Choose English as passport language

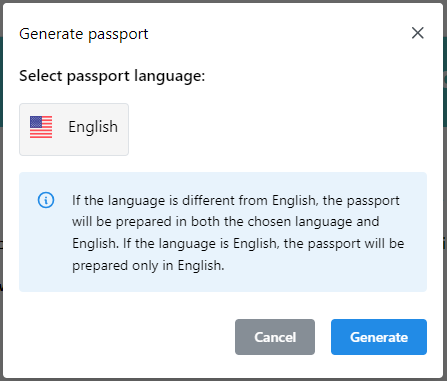click(x=74, y=129)
